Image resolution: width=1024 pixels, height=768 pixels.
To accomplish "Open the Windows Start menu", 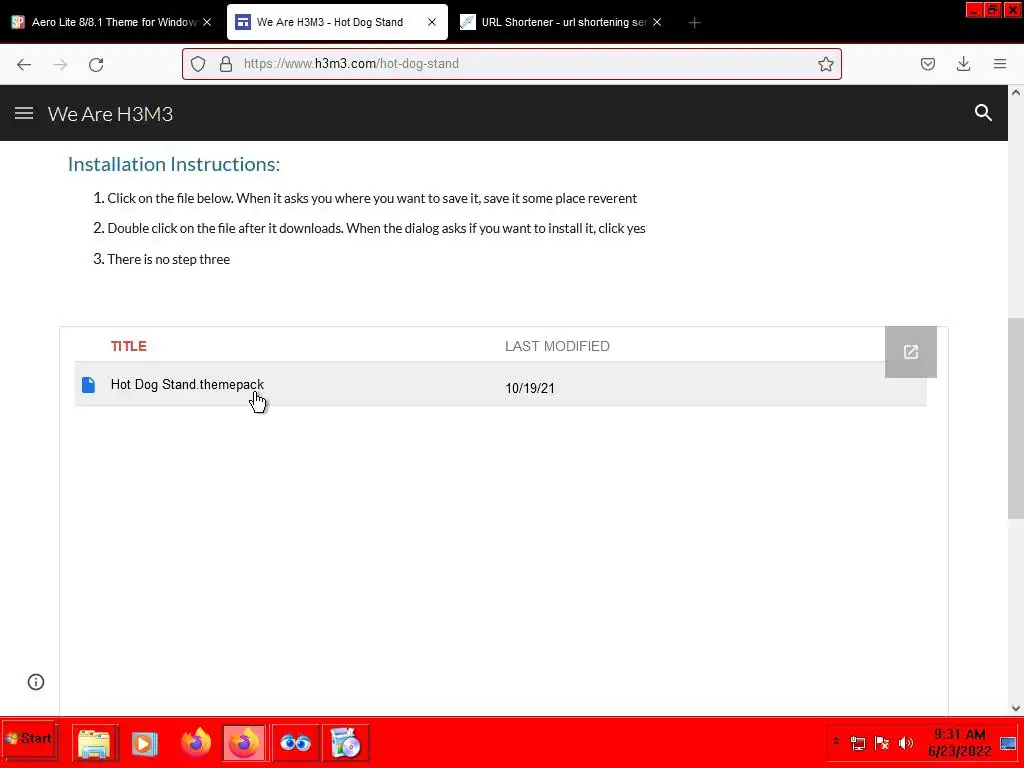I will tap(29, 739).
